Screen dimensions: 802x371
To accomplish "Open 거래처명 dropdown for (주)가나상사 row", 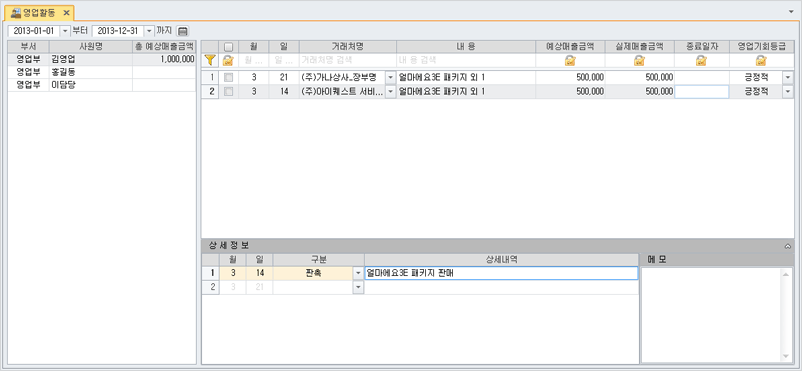I will (x=390, y=78).
